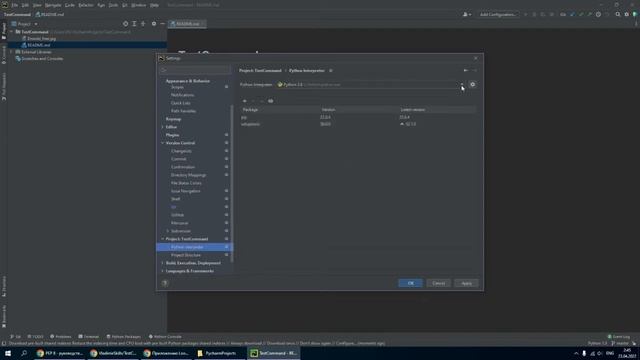Screen dimensions: 640x360
Task: Click the README.md editor tab
Action: [187, 24]
